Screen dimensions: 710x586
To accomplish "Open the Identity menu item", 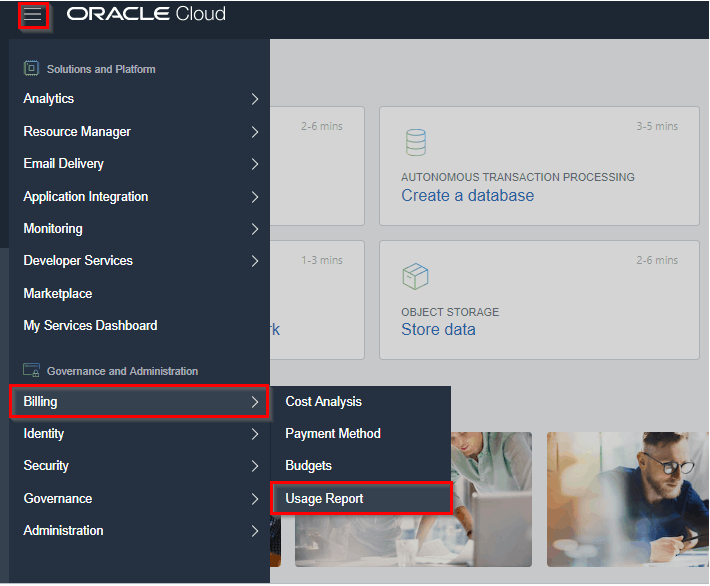I will [x=139, y=434].
